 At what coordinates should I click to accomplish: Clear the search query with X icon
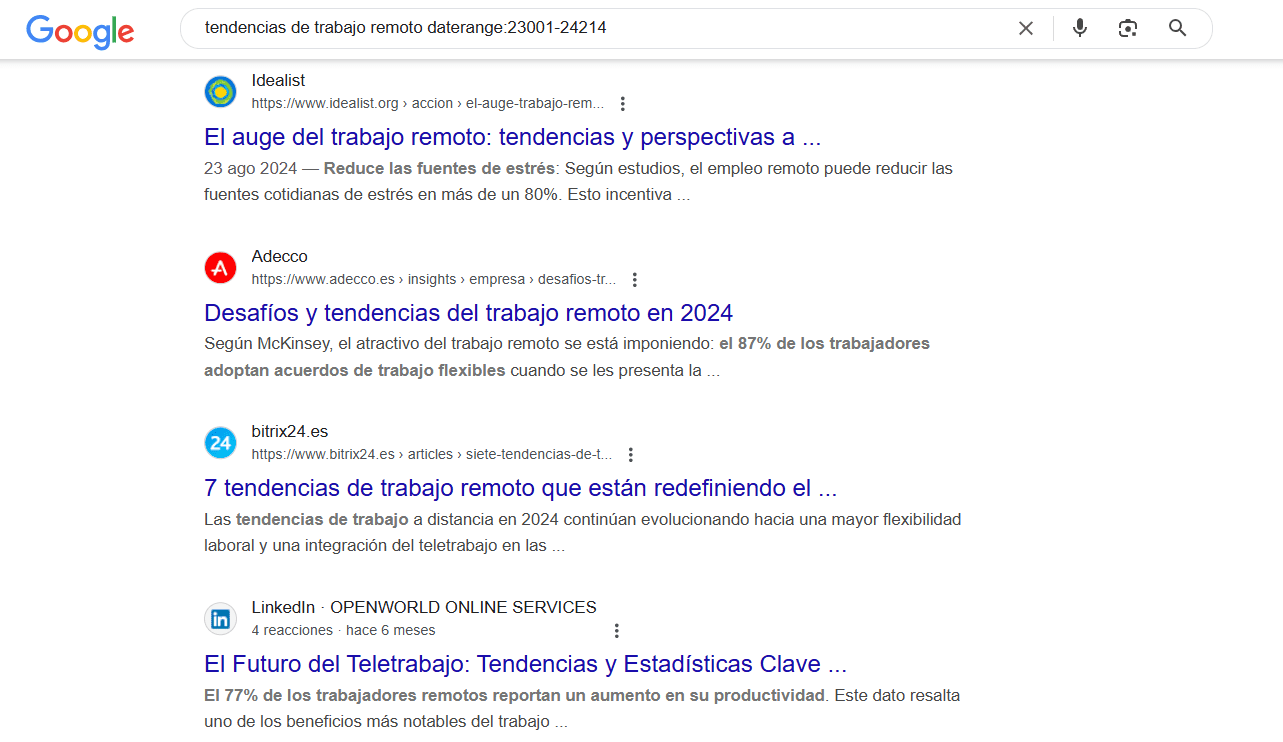[1025, 28]
